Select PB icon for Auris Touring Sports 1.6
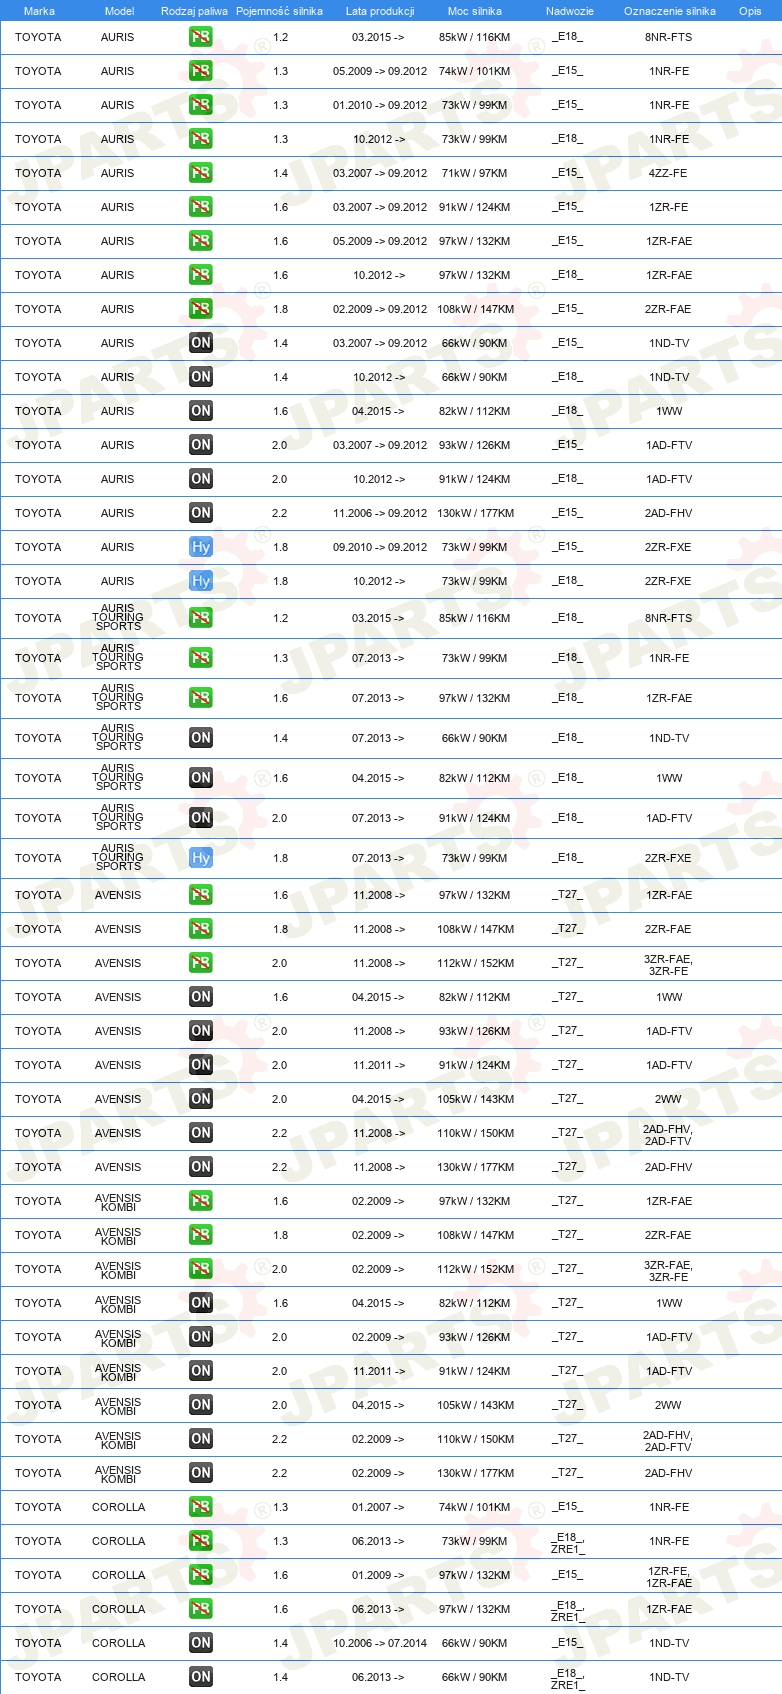 coord(201,698)
